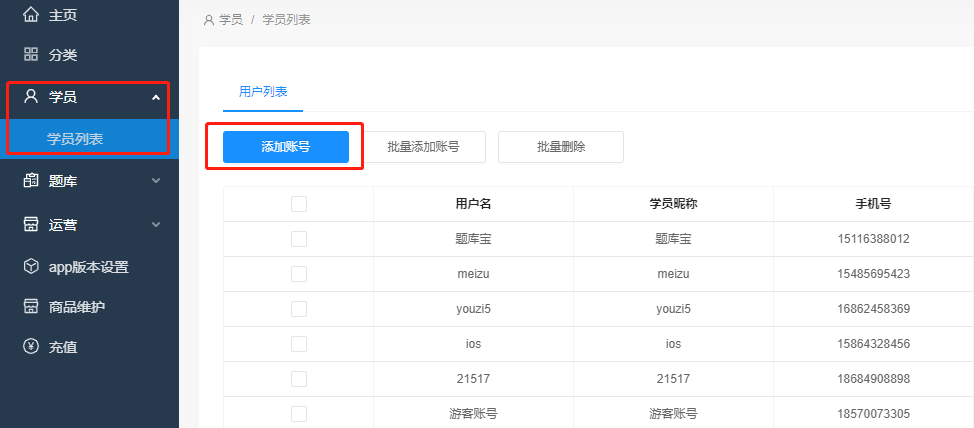The image size is (974, 428).
Task: Open the 学员列表 submenu item
Action: click(89, 139)
